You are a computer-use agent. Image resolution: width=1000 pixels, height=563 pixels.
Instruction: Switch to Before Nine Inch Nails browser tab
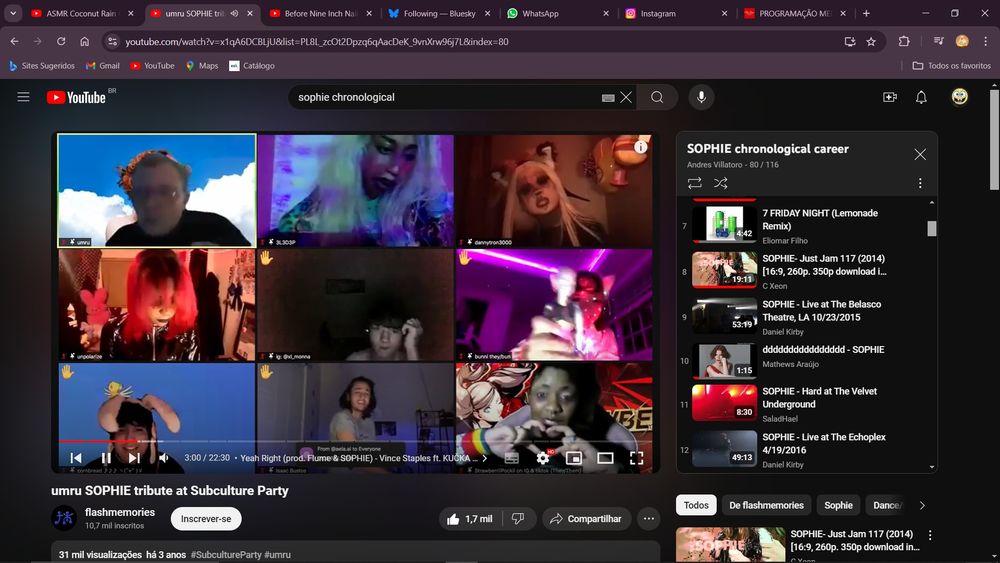[x=321, y=13]
